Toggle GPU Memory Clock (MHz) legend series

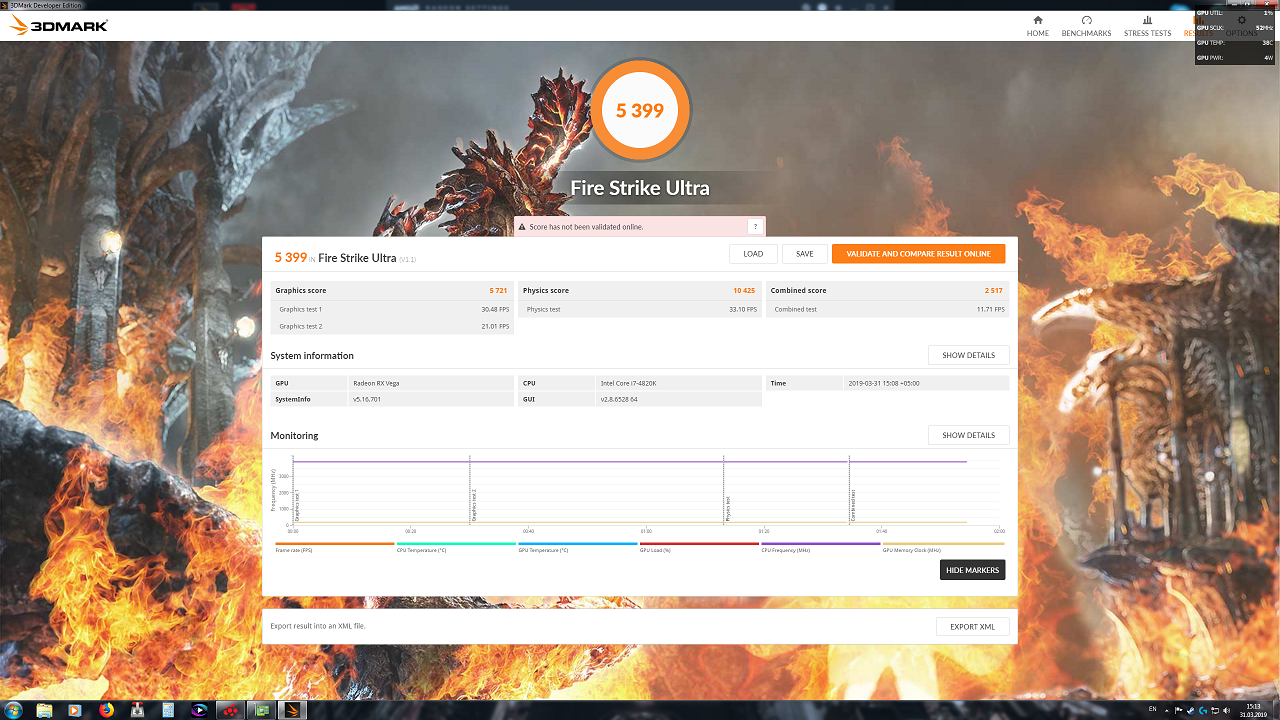pos(943,547)
